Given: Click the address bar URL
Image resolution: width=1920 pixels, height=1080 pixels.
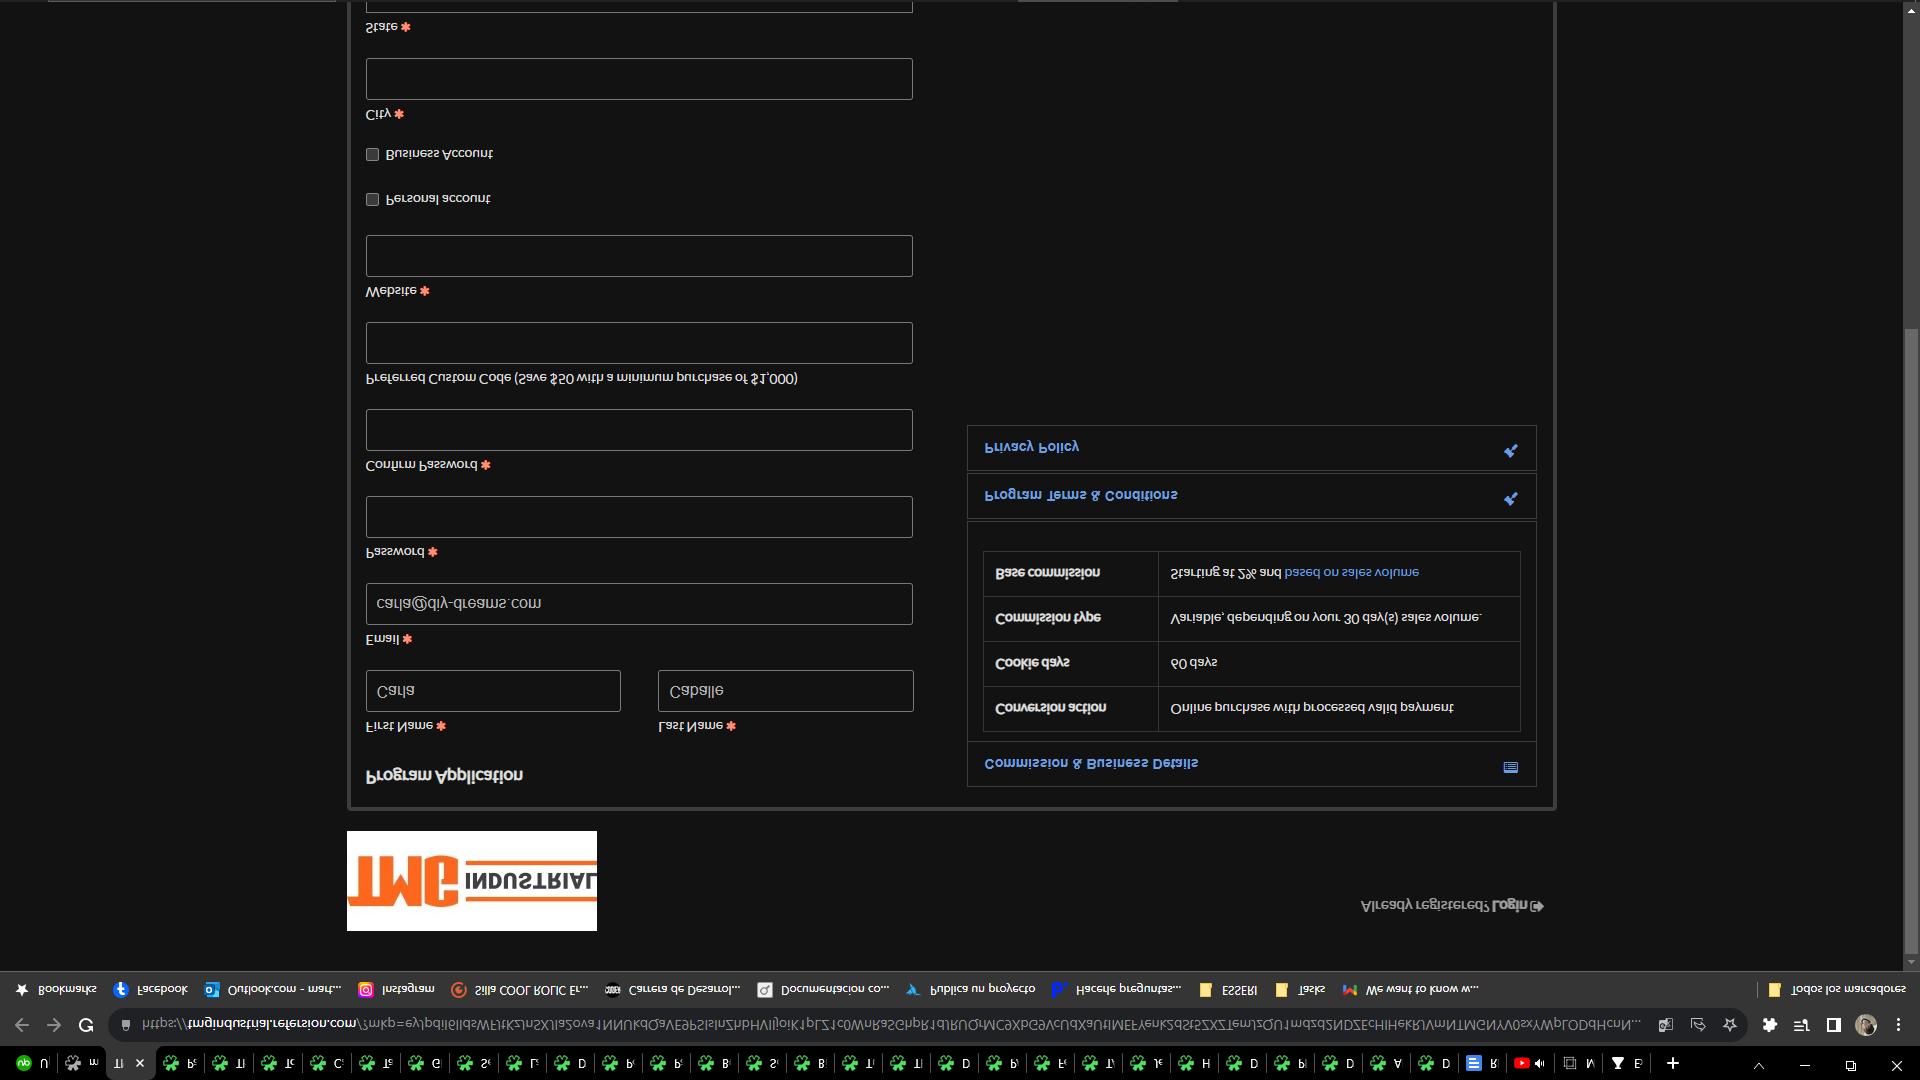Looking at the screenshot, I should point(890,1025).
